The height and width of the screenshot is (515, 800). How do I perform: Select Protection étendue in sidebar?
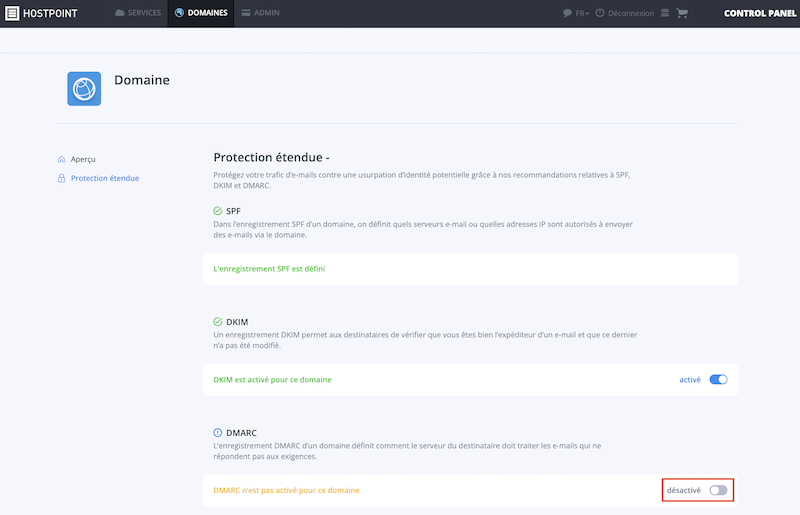pyautogui.click(x=105, y=178)
